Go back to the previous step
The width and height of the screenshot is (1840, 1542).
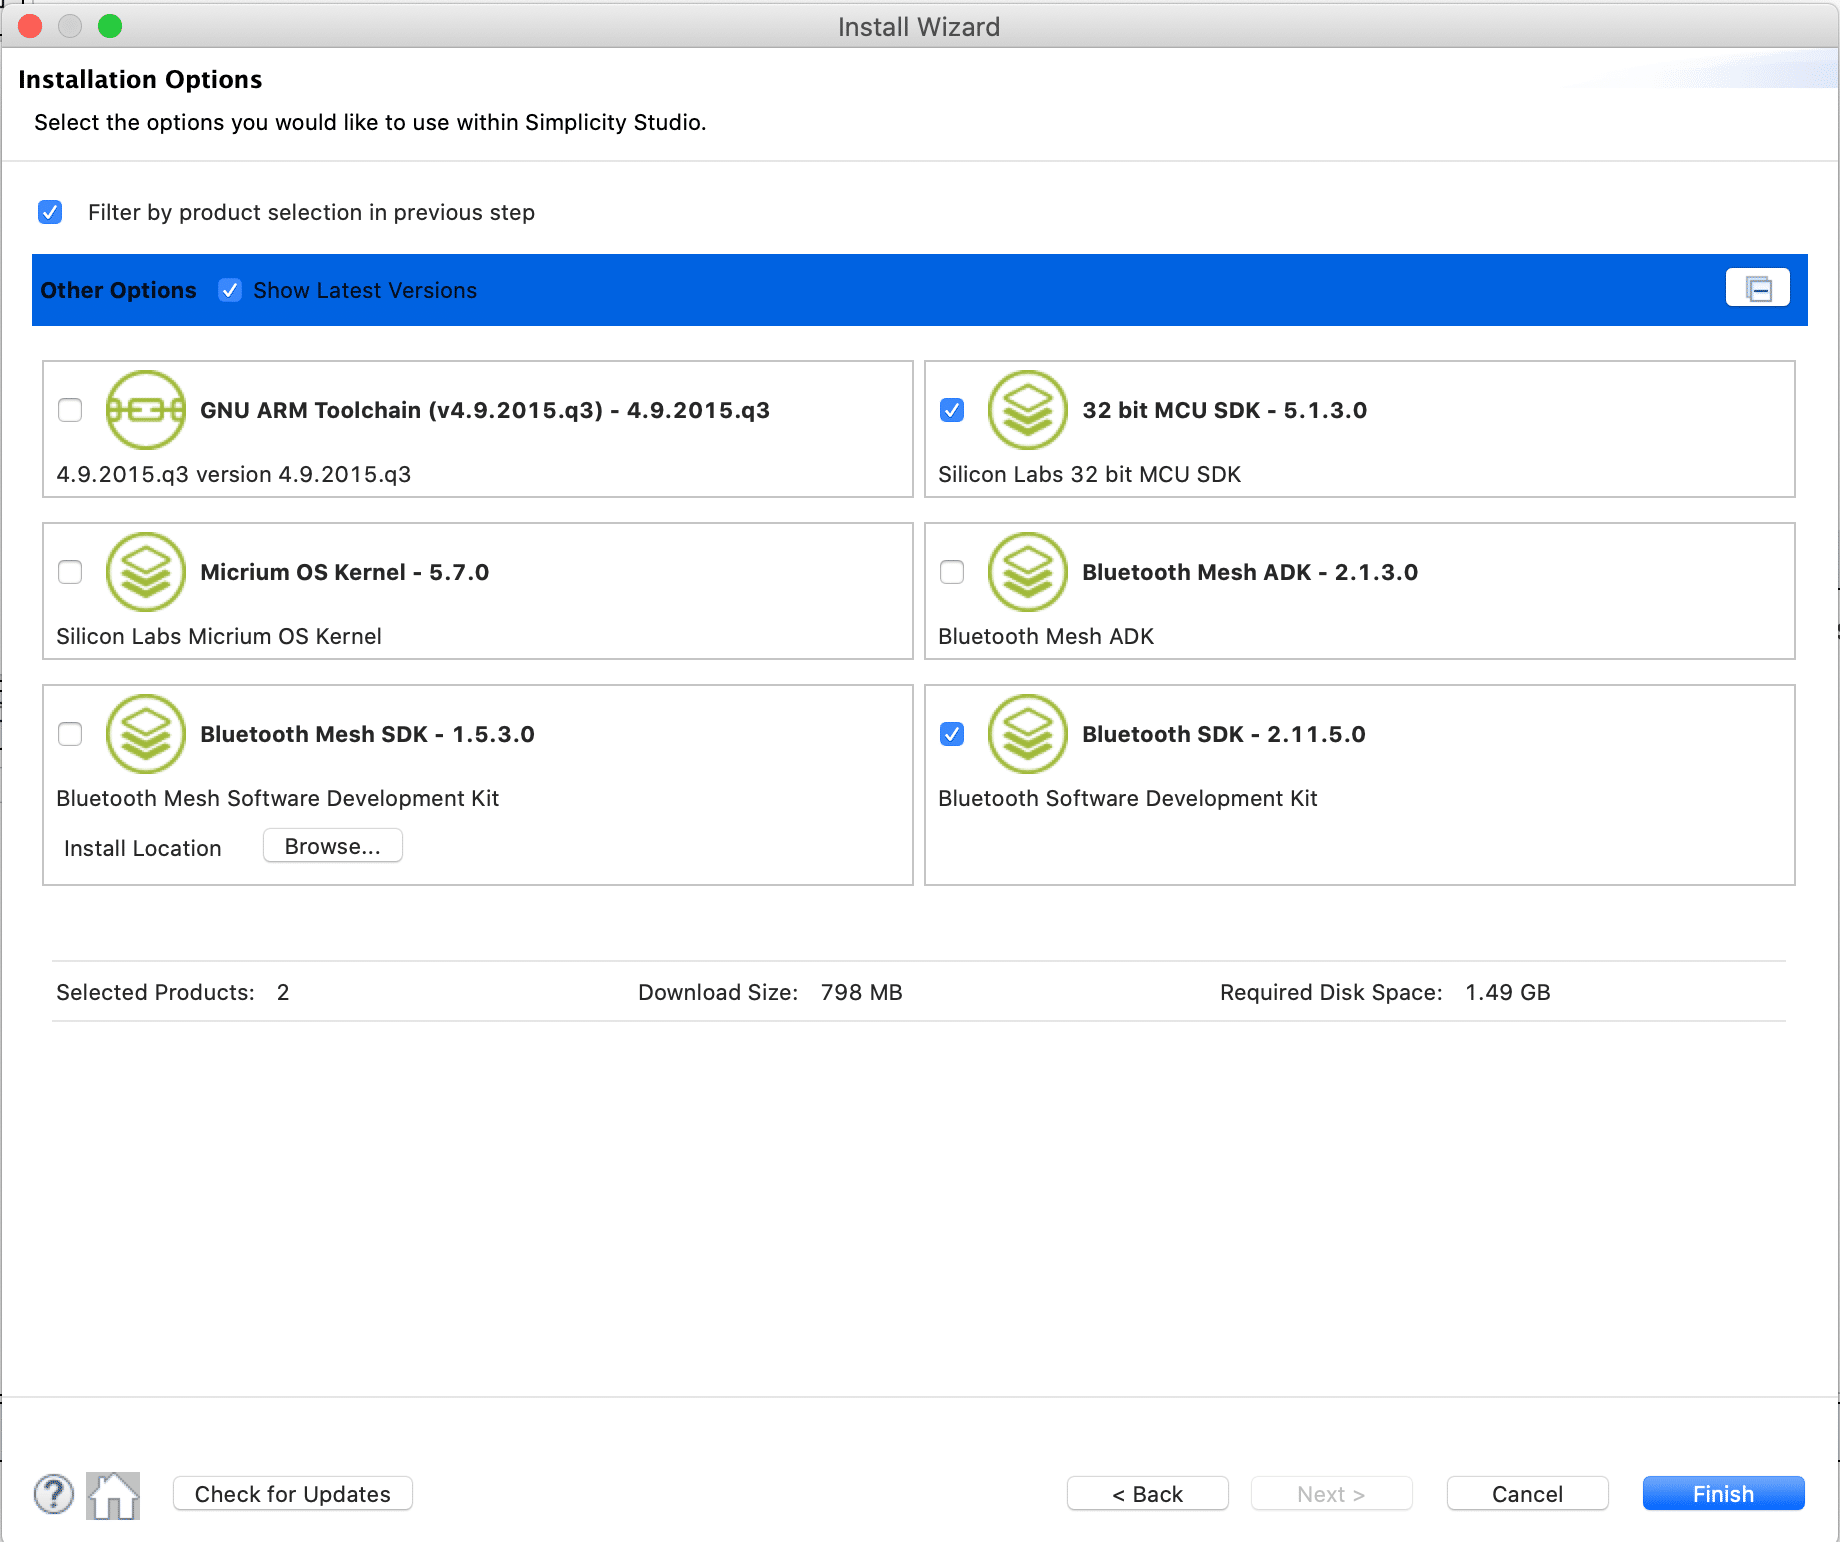pyautogui.click(x=1147, y=1494)
